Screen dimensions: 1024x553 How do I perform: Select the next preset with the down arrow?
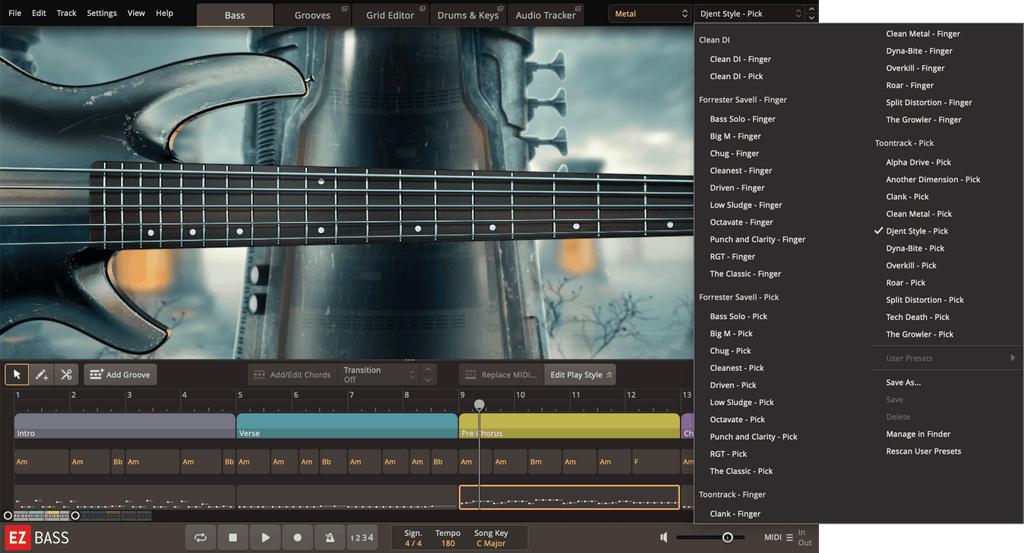pyautogui.click(x=811, y=18)
